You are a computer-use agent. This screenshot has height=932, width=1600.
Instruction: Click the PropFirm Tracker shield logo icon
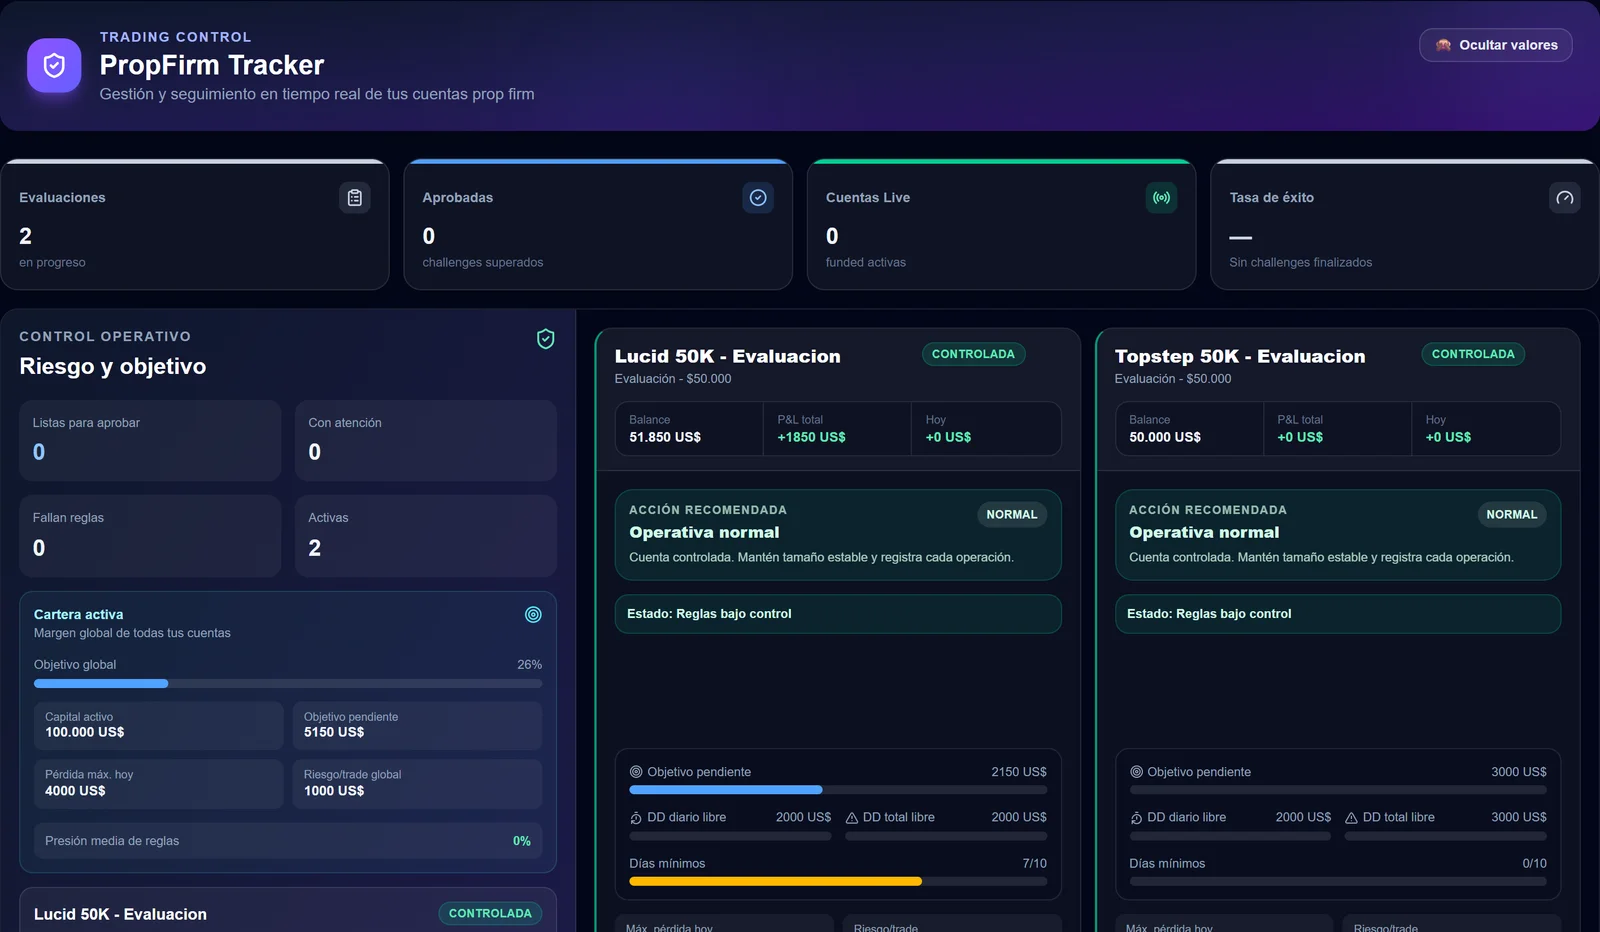tap(54, 66)
